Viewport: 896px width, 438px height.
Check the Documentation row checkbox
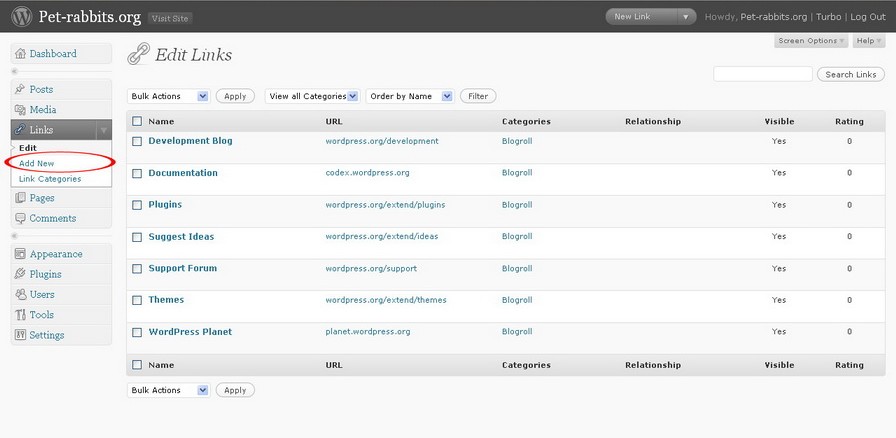pos(137,173)
